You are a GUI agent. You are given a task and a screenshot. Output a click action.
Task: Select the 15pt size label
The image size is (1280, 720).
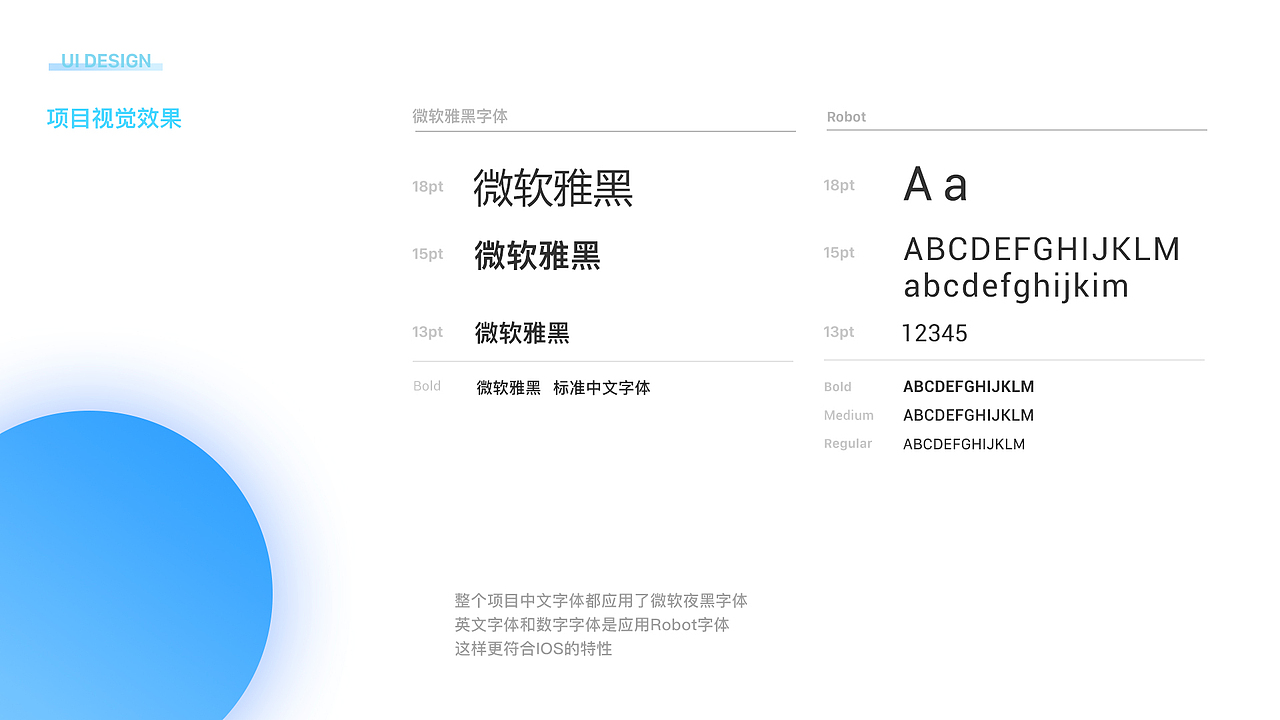click(x=427, y=253)
